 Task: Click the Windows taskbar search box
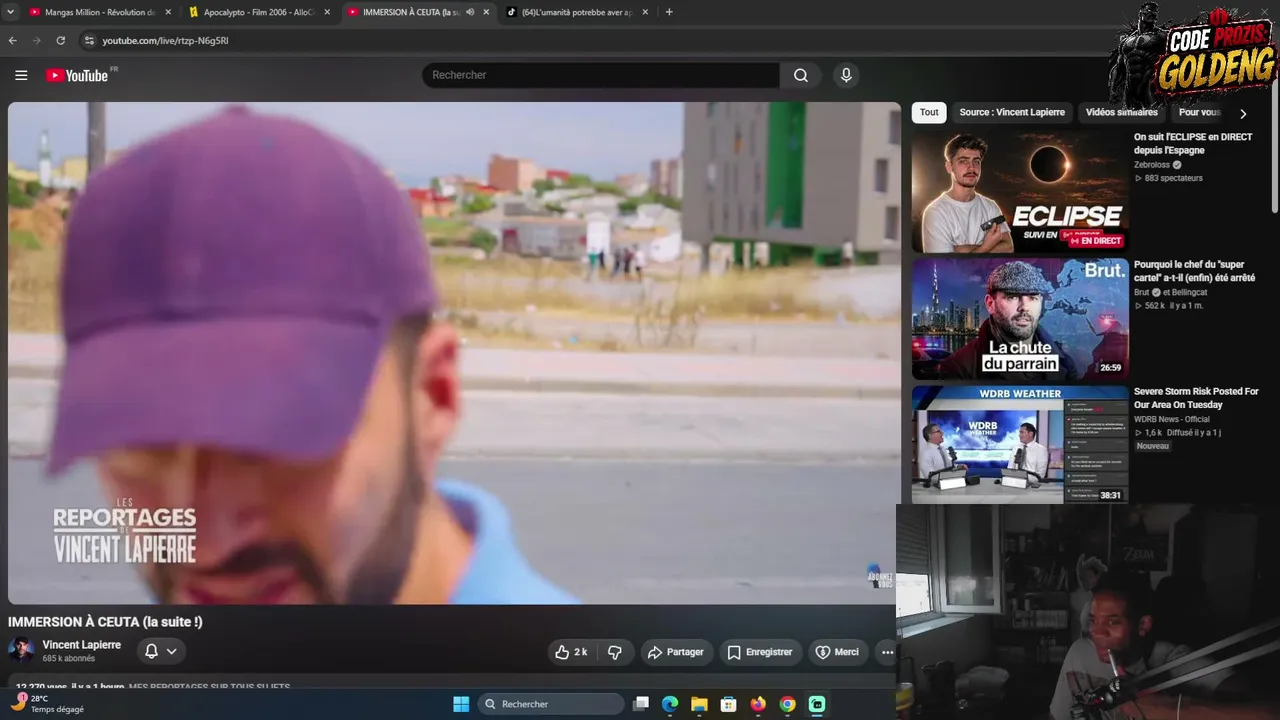coord(551,704)
